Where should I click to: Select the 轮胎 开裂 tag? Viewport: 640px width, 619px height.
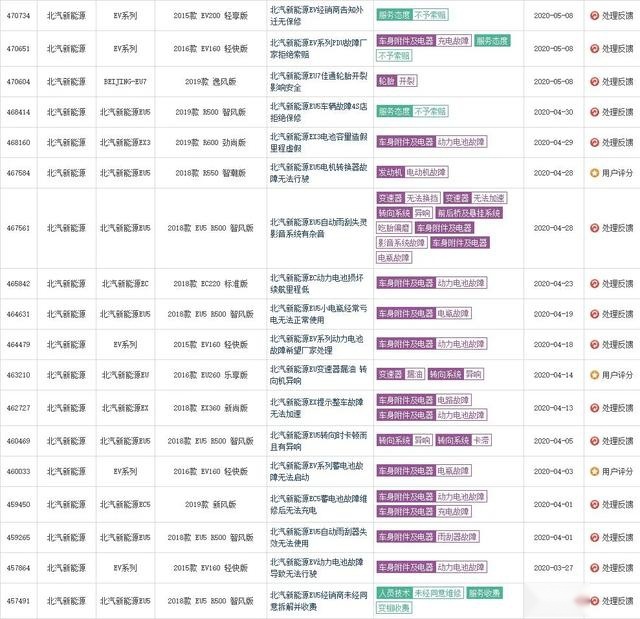point(397,81)
